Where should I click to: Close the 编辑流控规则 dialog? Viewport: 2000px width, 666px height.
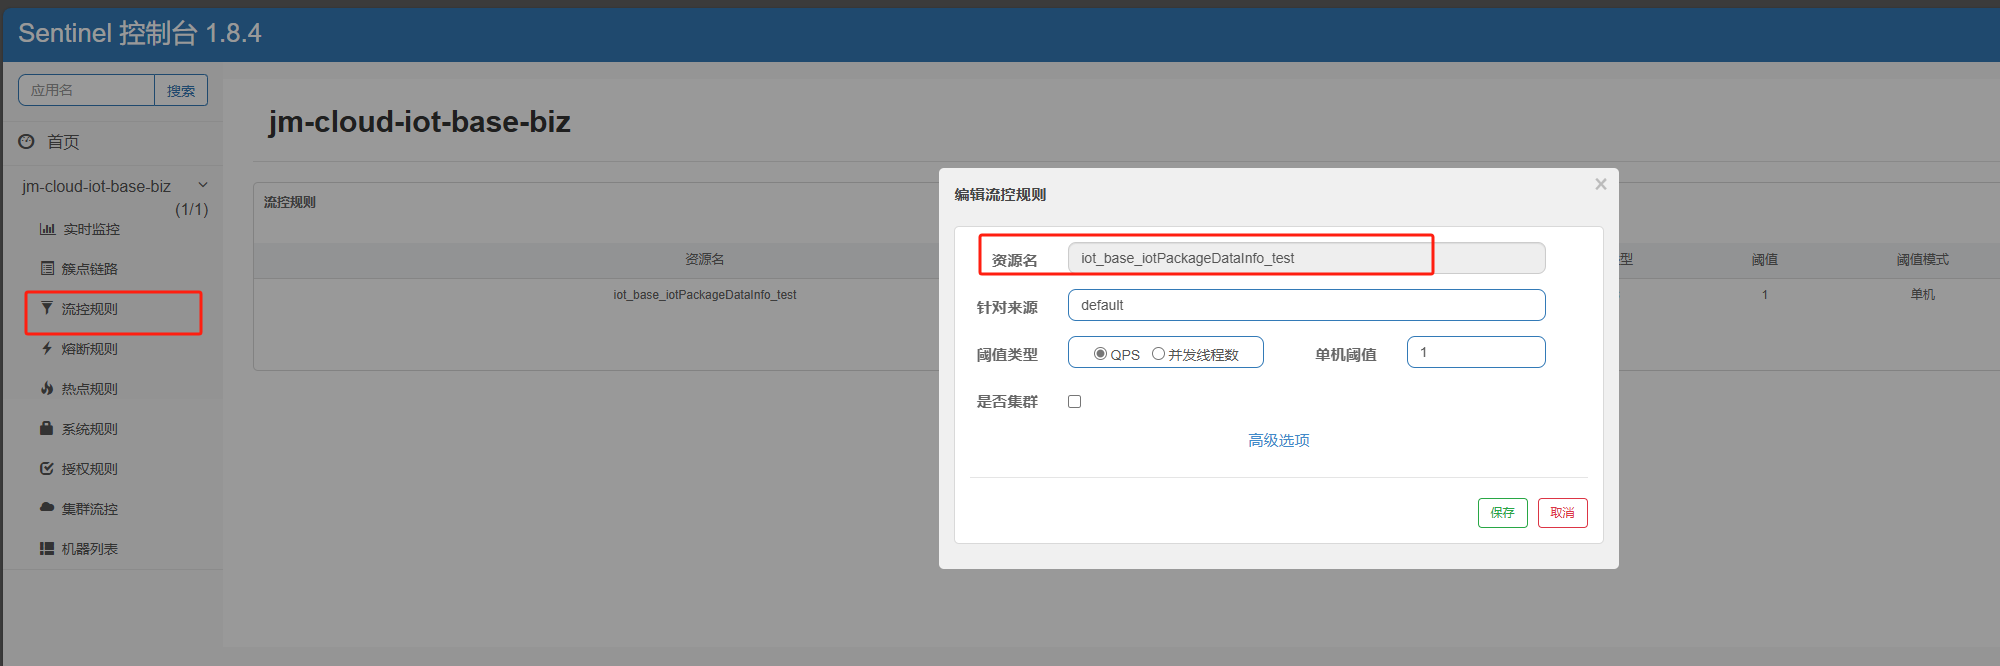point(1601,184)
